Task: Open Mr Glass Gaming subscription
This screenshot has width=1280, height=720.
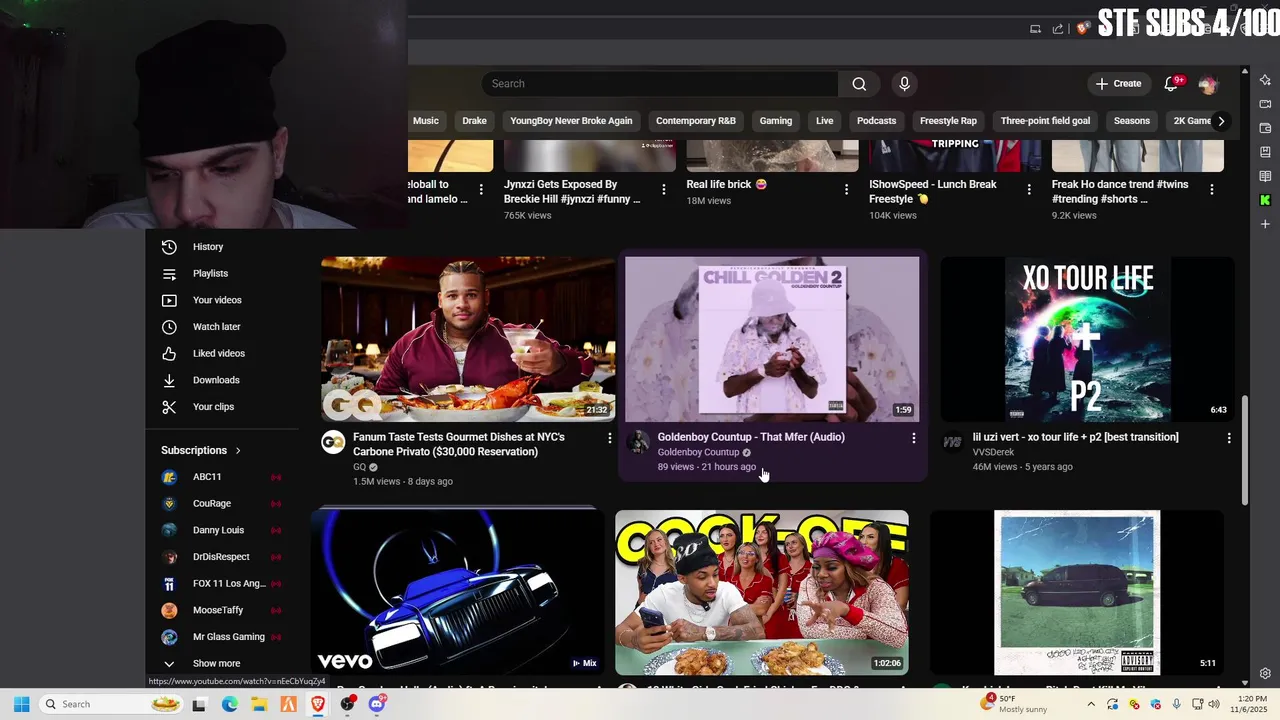Action: point(220,637)
